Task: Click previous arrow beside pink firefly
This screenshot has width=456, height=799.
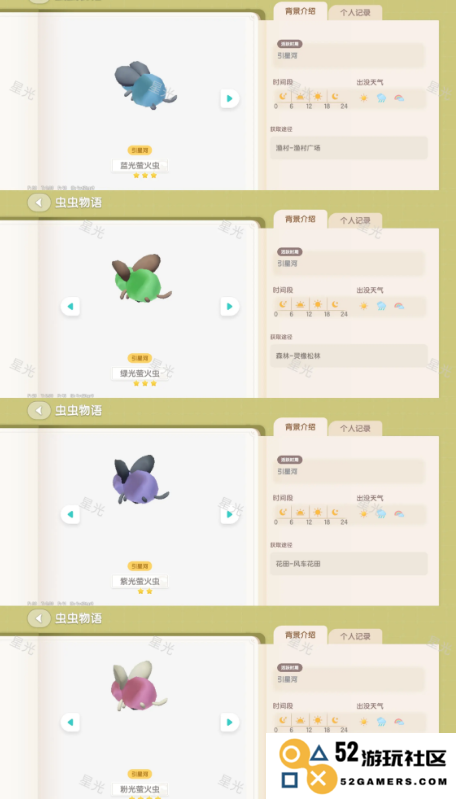Action: click(70, 722)
